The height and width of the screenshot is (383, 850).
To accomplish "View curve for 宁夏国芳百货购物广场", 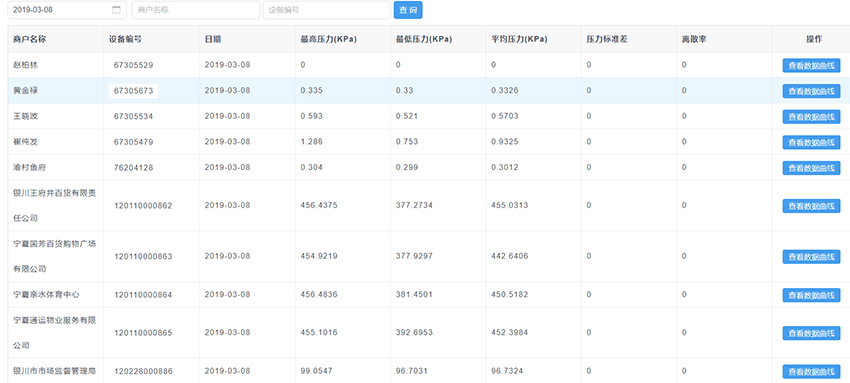I will 811,257.
